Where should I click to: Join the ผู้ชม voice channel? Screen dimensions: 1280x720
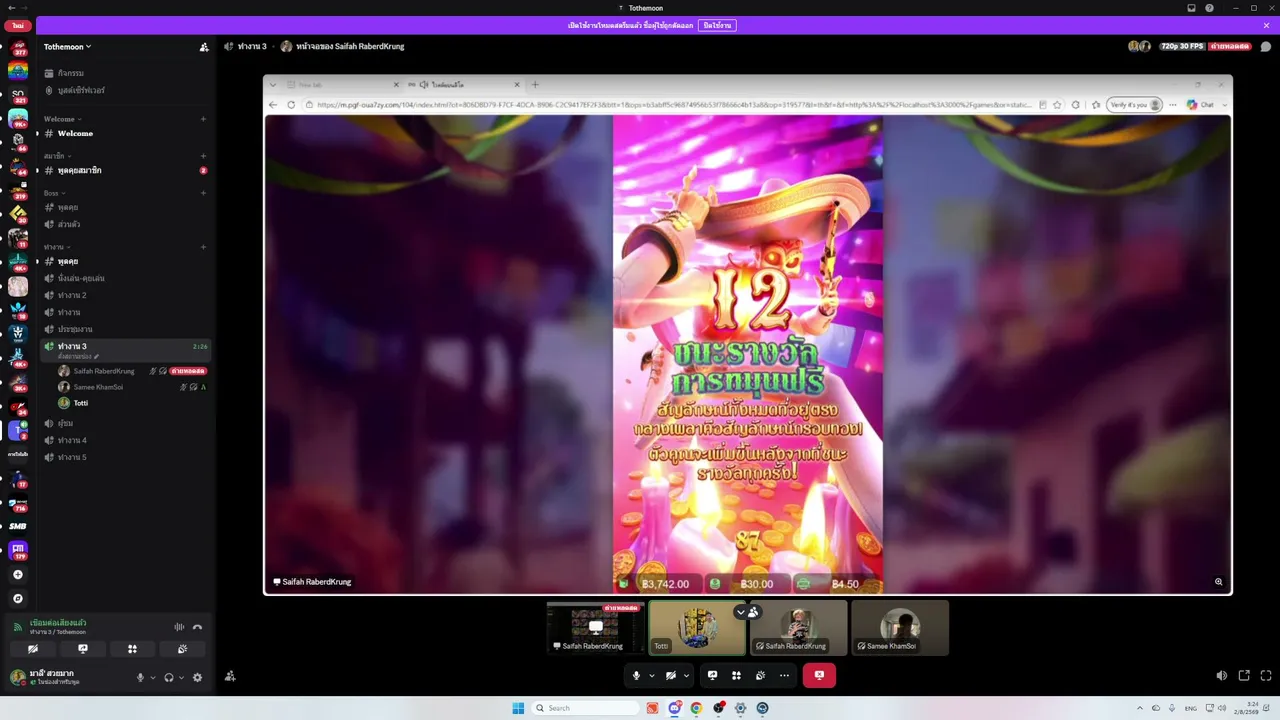(125, 423)
